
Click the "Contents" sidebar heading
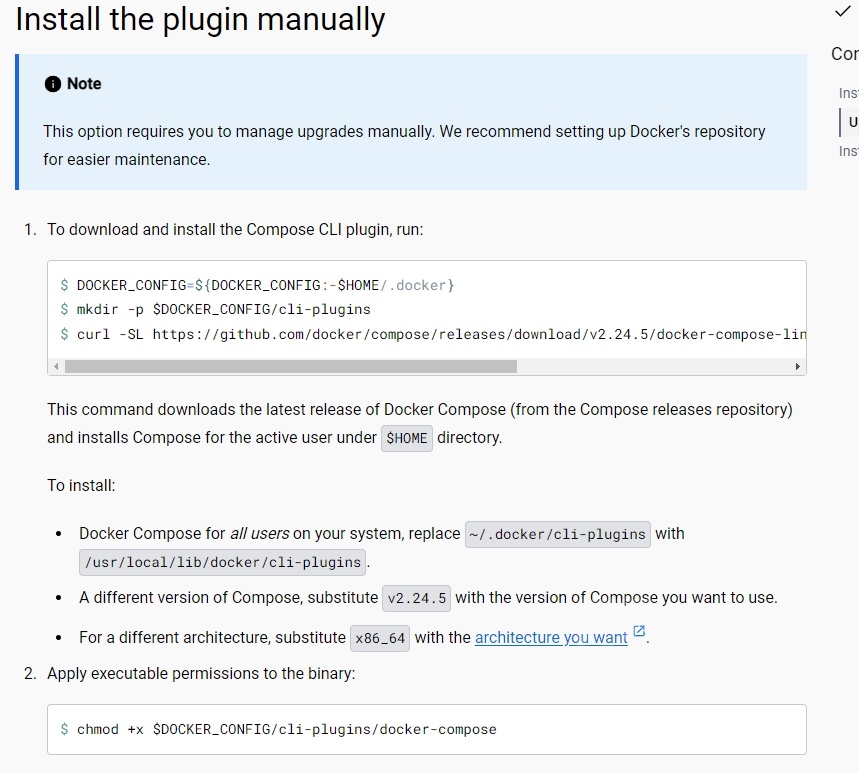(x=843, y=54)
